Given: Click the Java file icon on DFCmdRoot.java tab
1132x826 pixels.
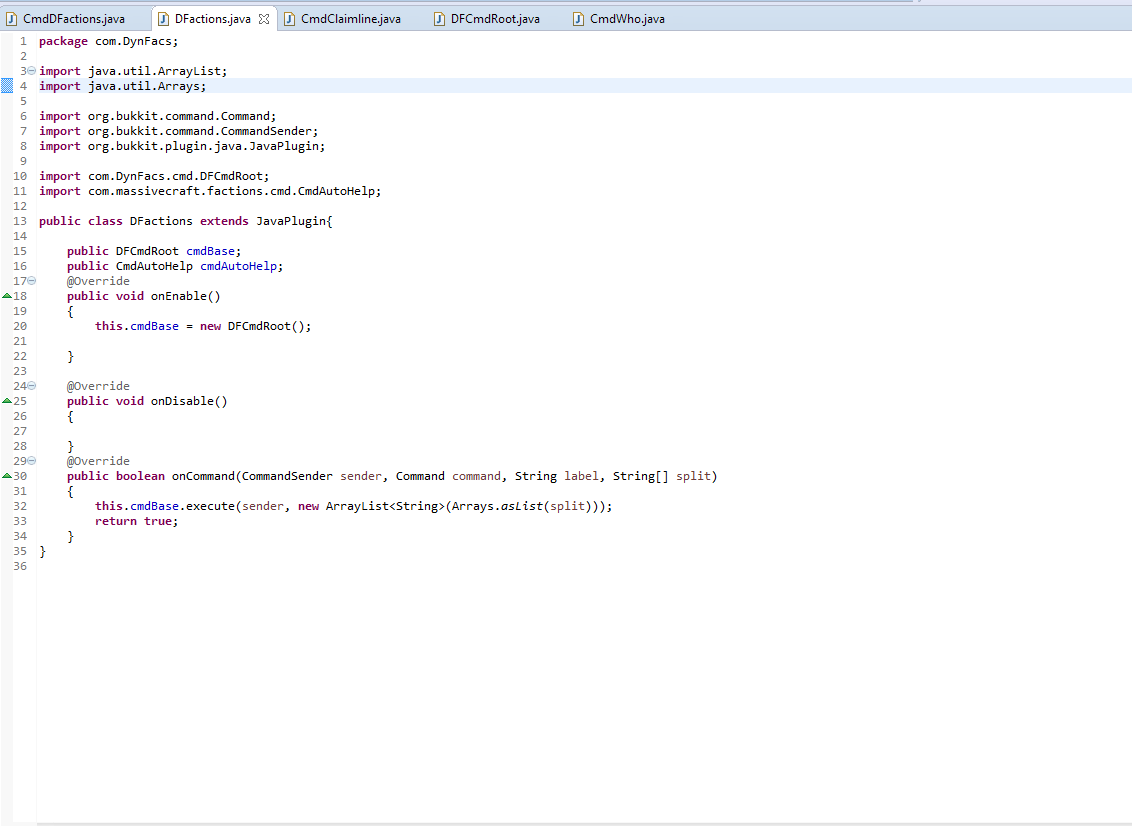Looking at the screenshot, I should pos(440,19).
